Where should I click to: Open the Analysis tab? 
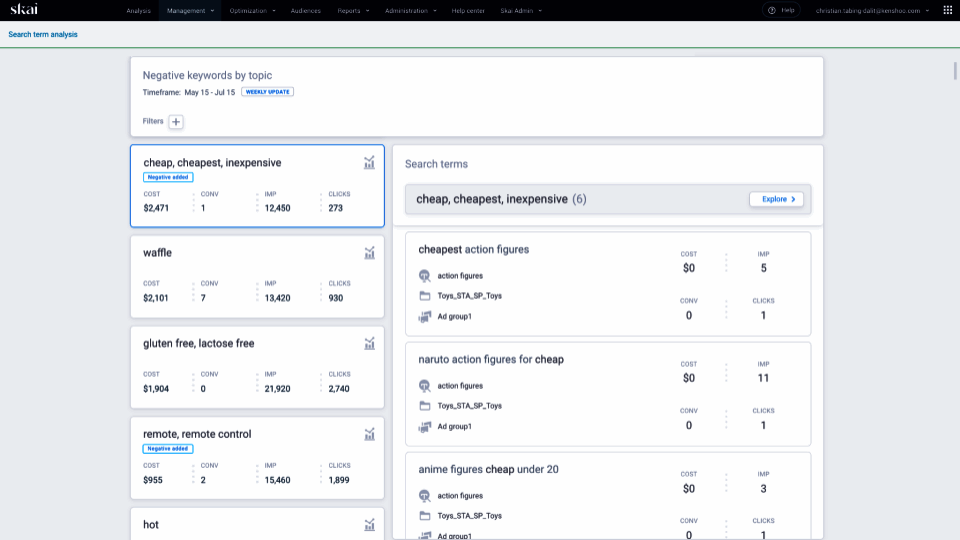139,10
